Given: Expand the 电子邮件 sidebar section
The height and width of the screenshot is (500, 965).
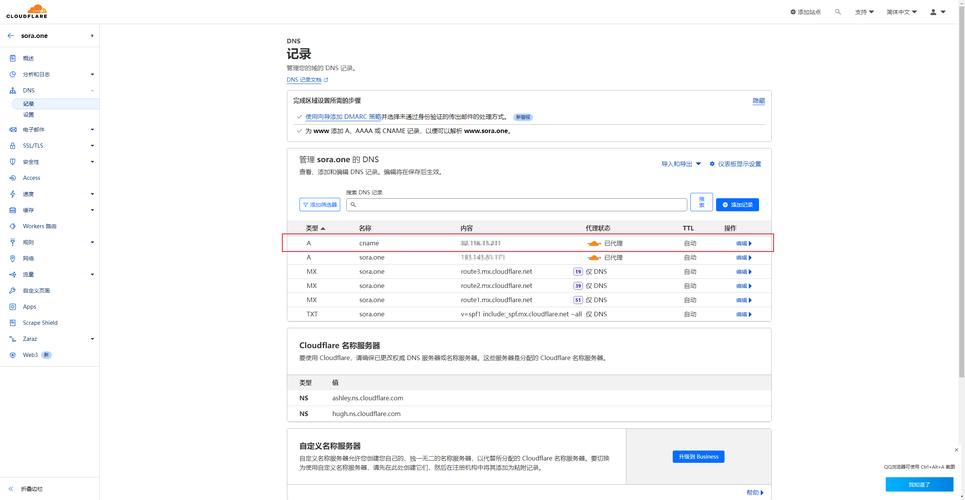Looking at the screenshot, I should coord(92,130).
